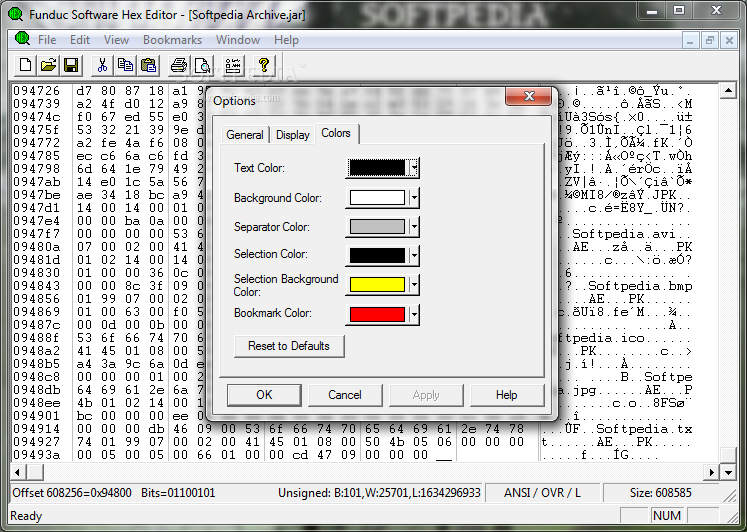This screenshot has height=532, width=747.
Task: Copy selection with the Copy toolbar icon
Action: pyautogui.click(x=125, y=65)
